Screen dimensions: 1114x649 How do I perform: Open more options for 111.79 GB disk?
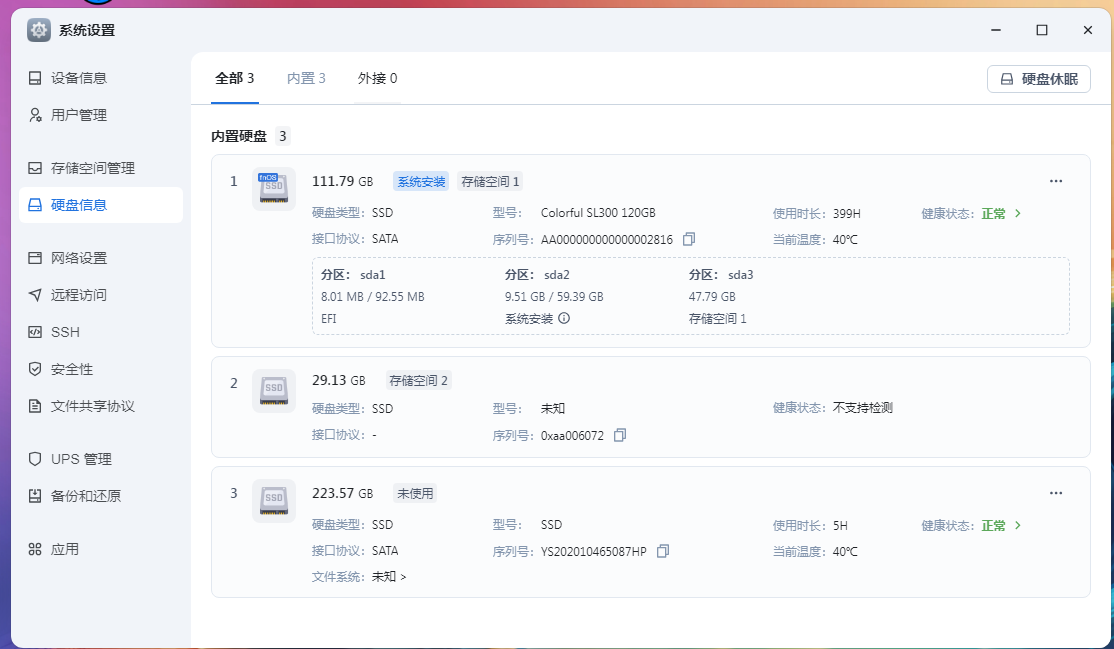click(1056, 181)
